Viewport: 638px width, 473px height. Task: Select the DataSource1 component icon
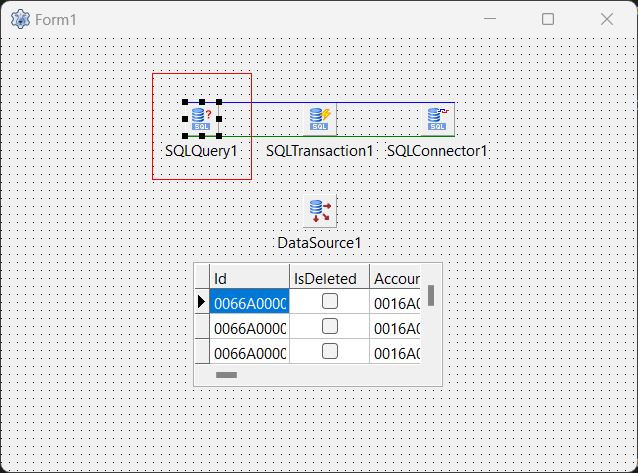click(x=320, y=210)
